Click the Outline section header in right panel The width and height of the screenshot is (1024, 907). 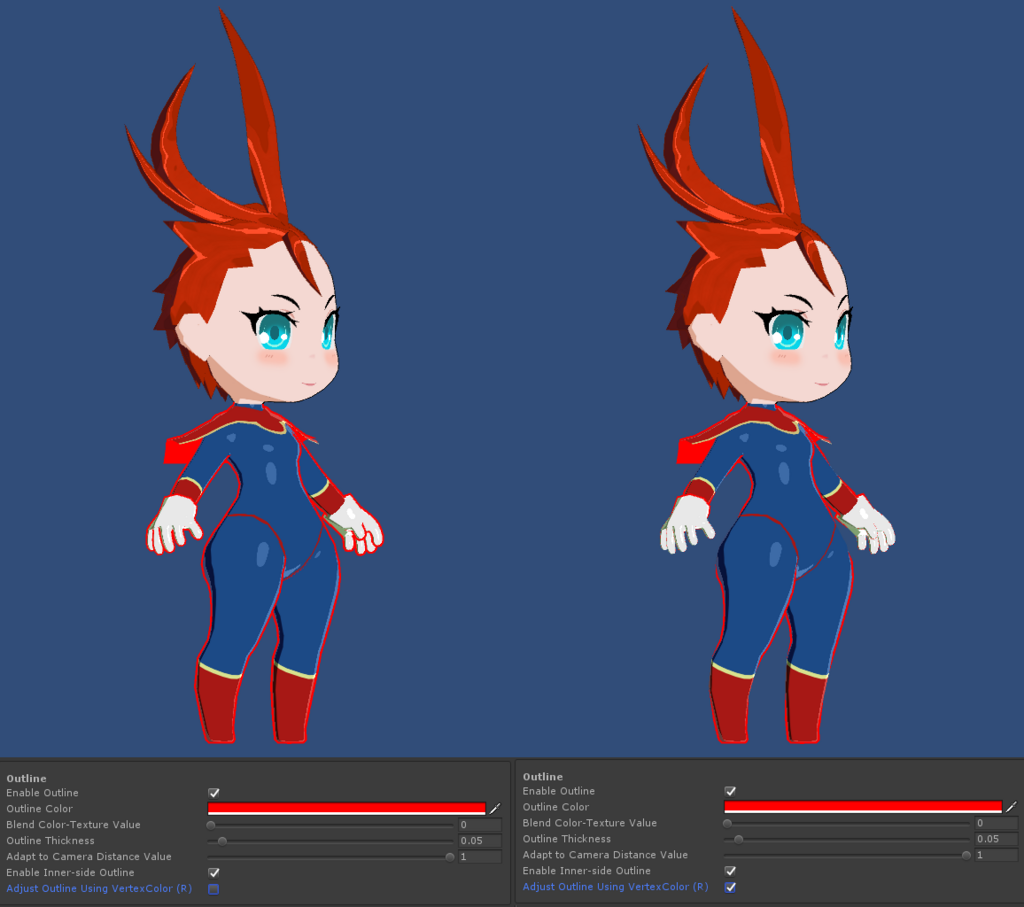[543, 776]
